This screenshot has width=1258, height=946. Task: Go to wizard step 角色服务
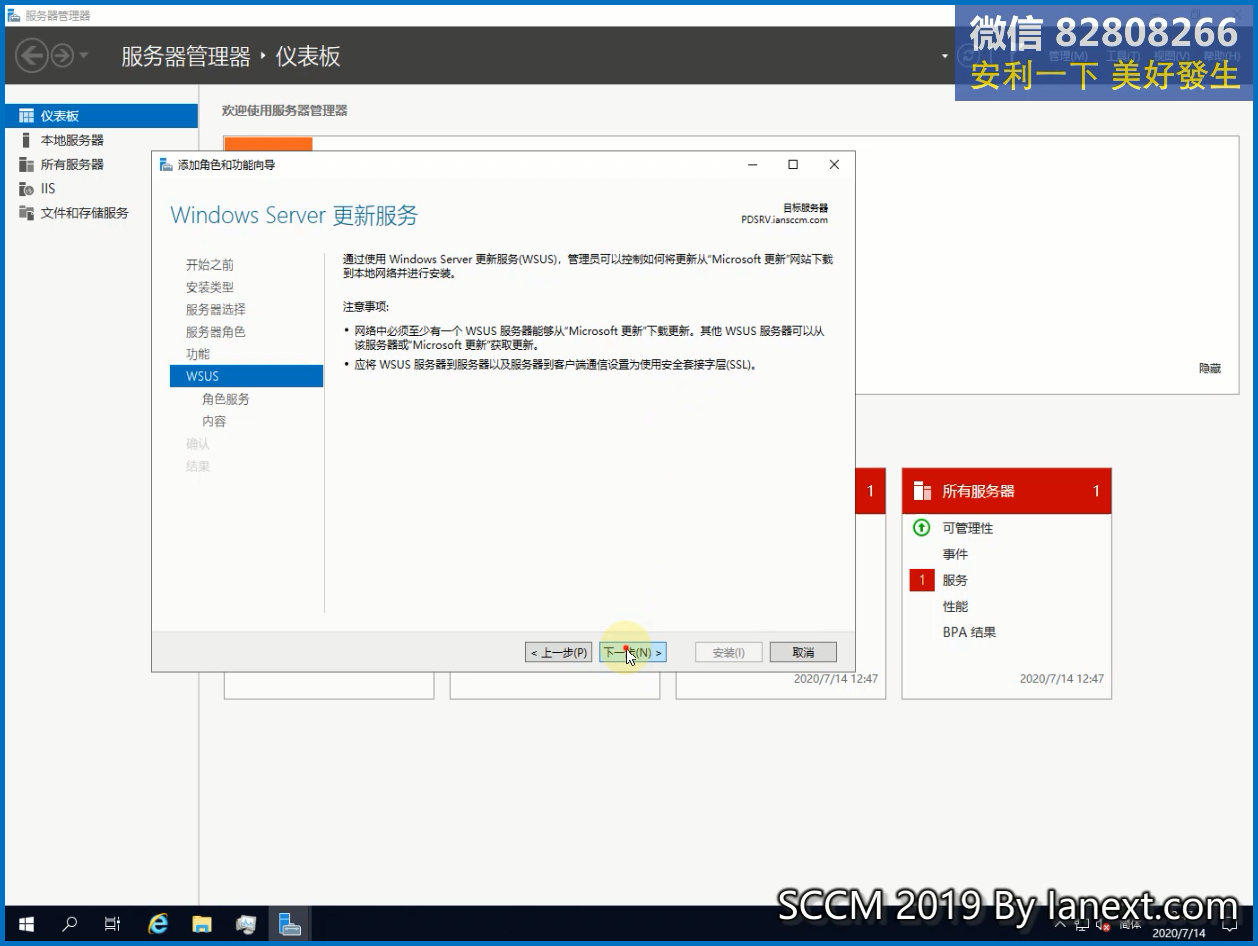coord(225,399)
